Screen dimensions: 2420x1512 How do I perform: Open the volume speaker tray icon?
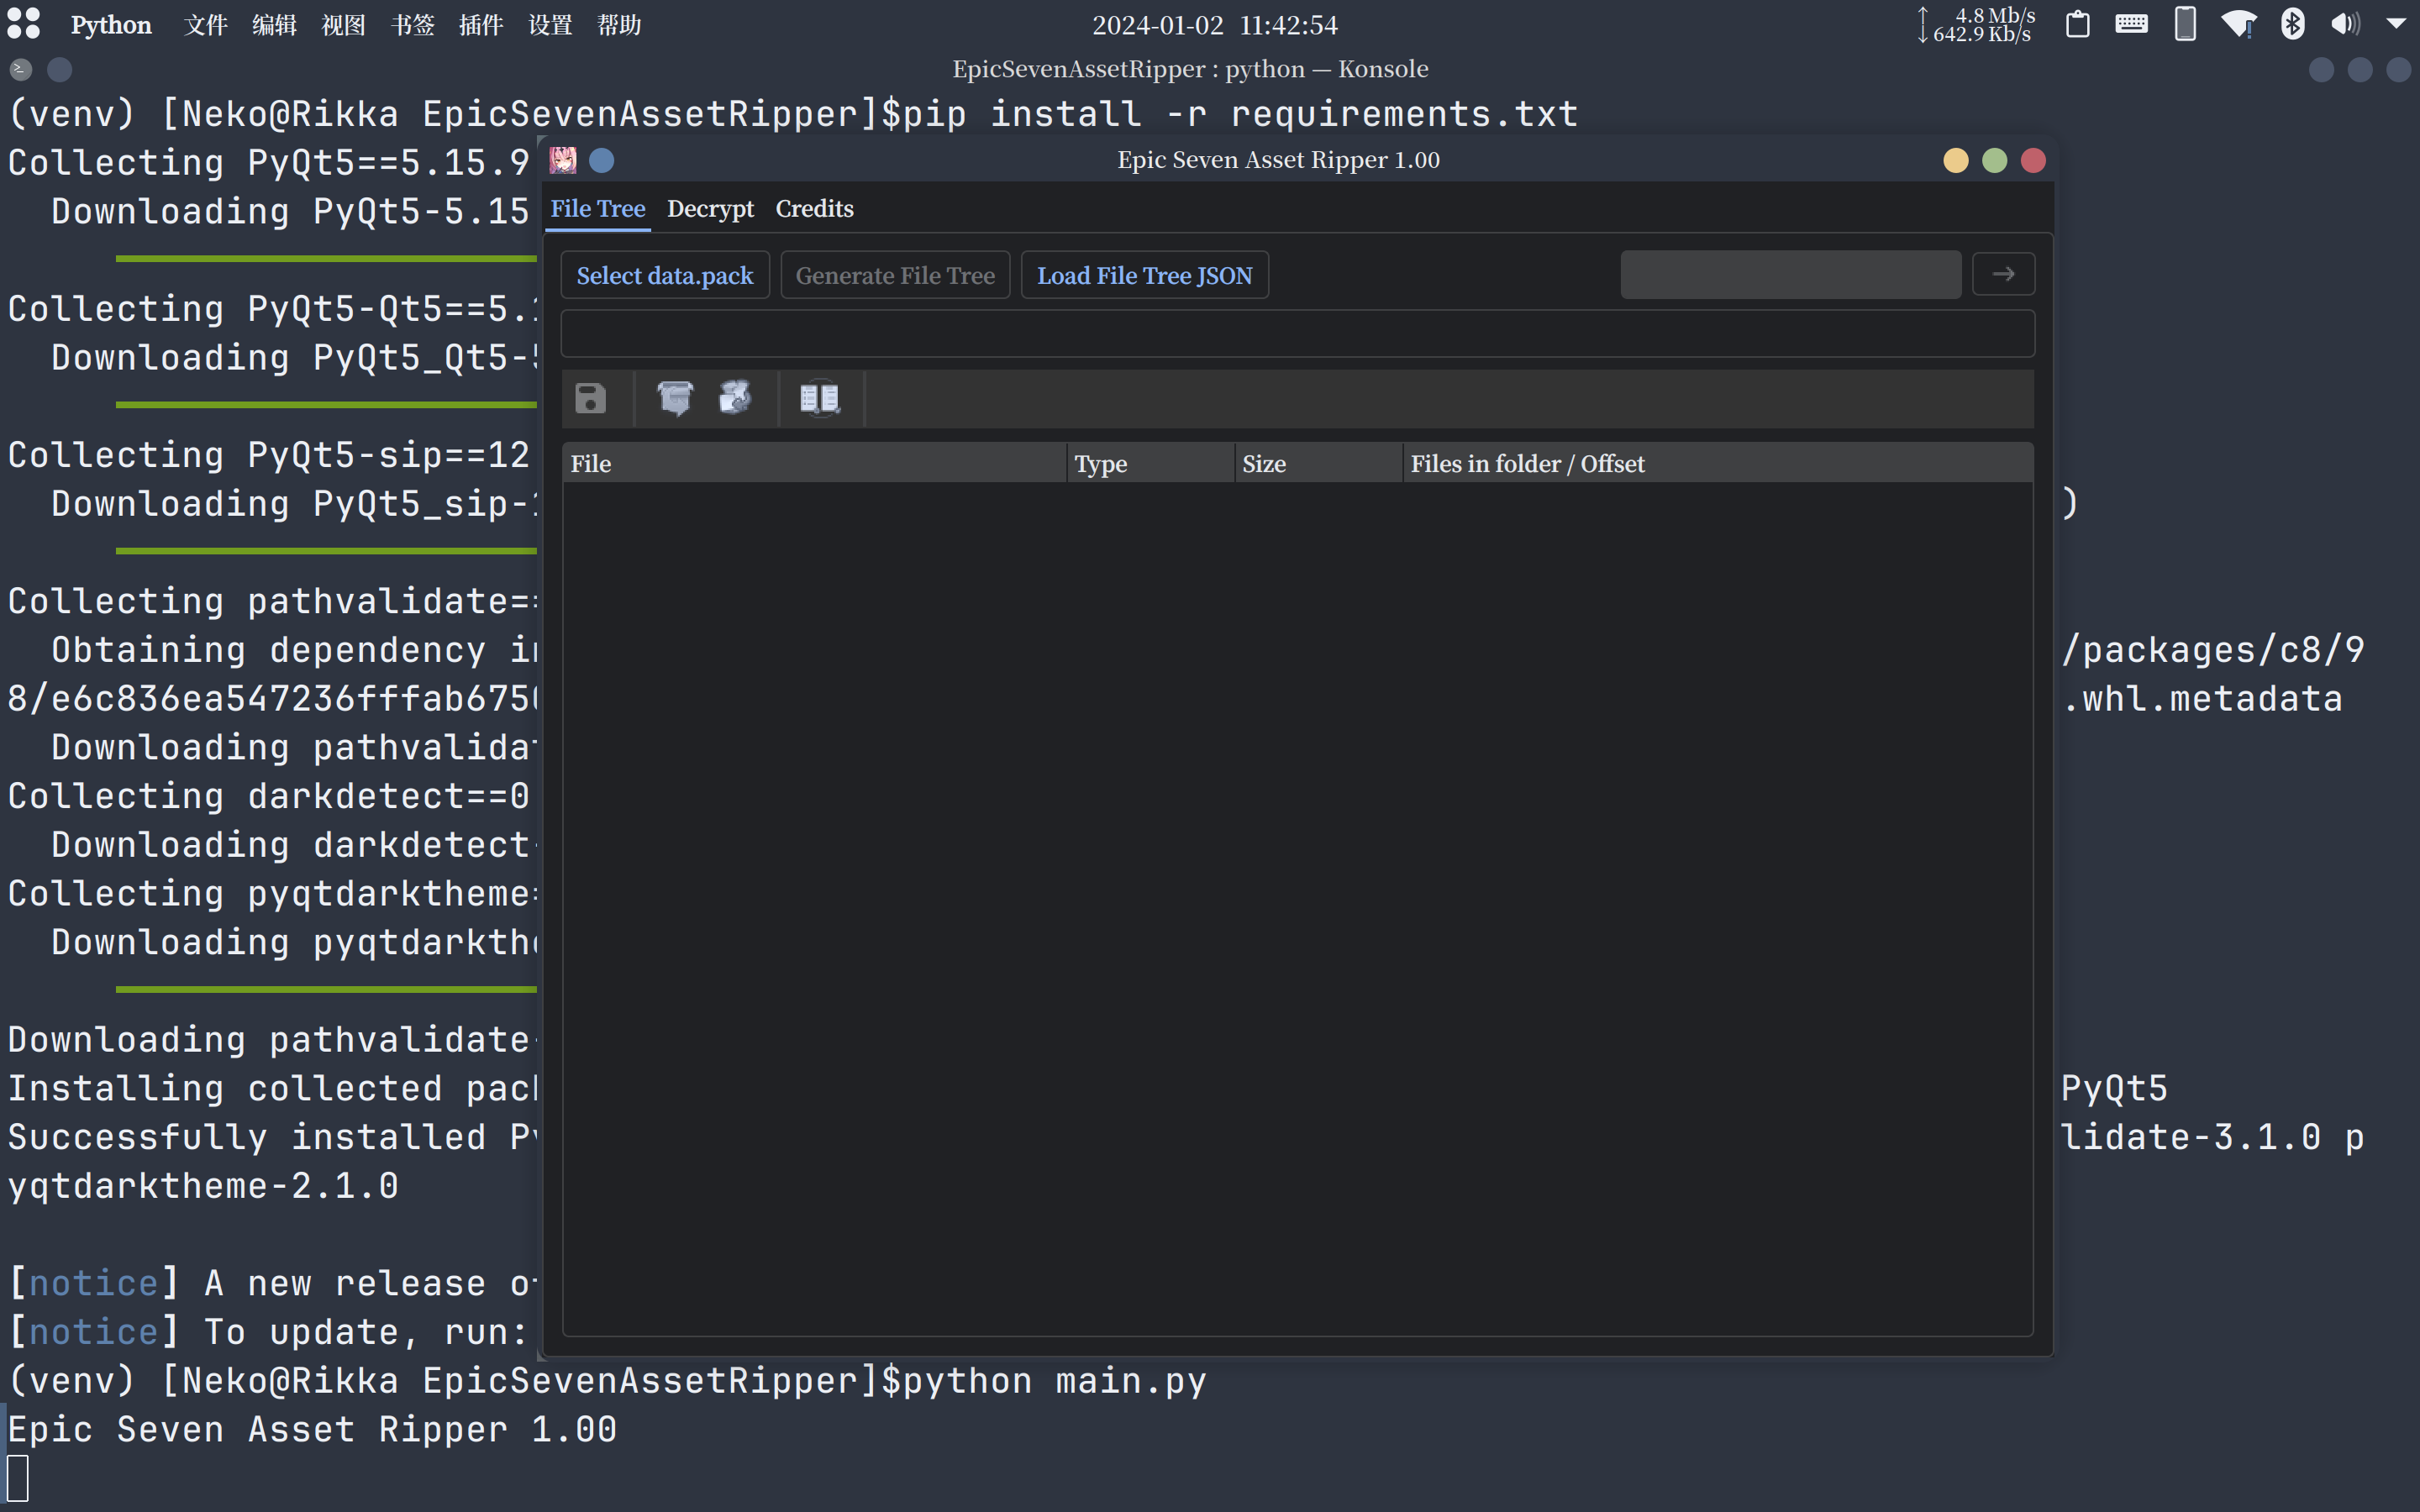pyautogui.click(x=2346, y=24)
